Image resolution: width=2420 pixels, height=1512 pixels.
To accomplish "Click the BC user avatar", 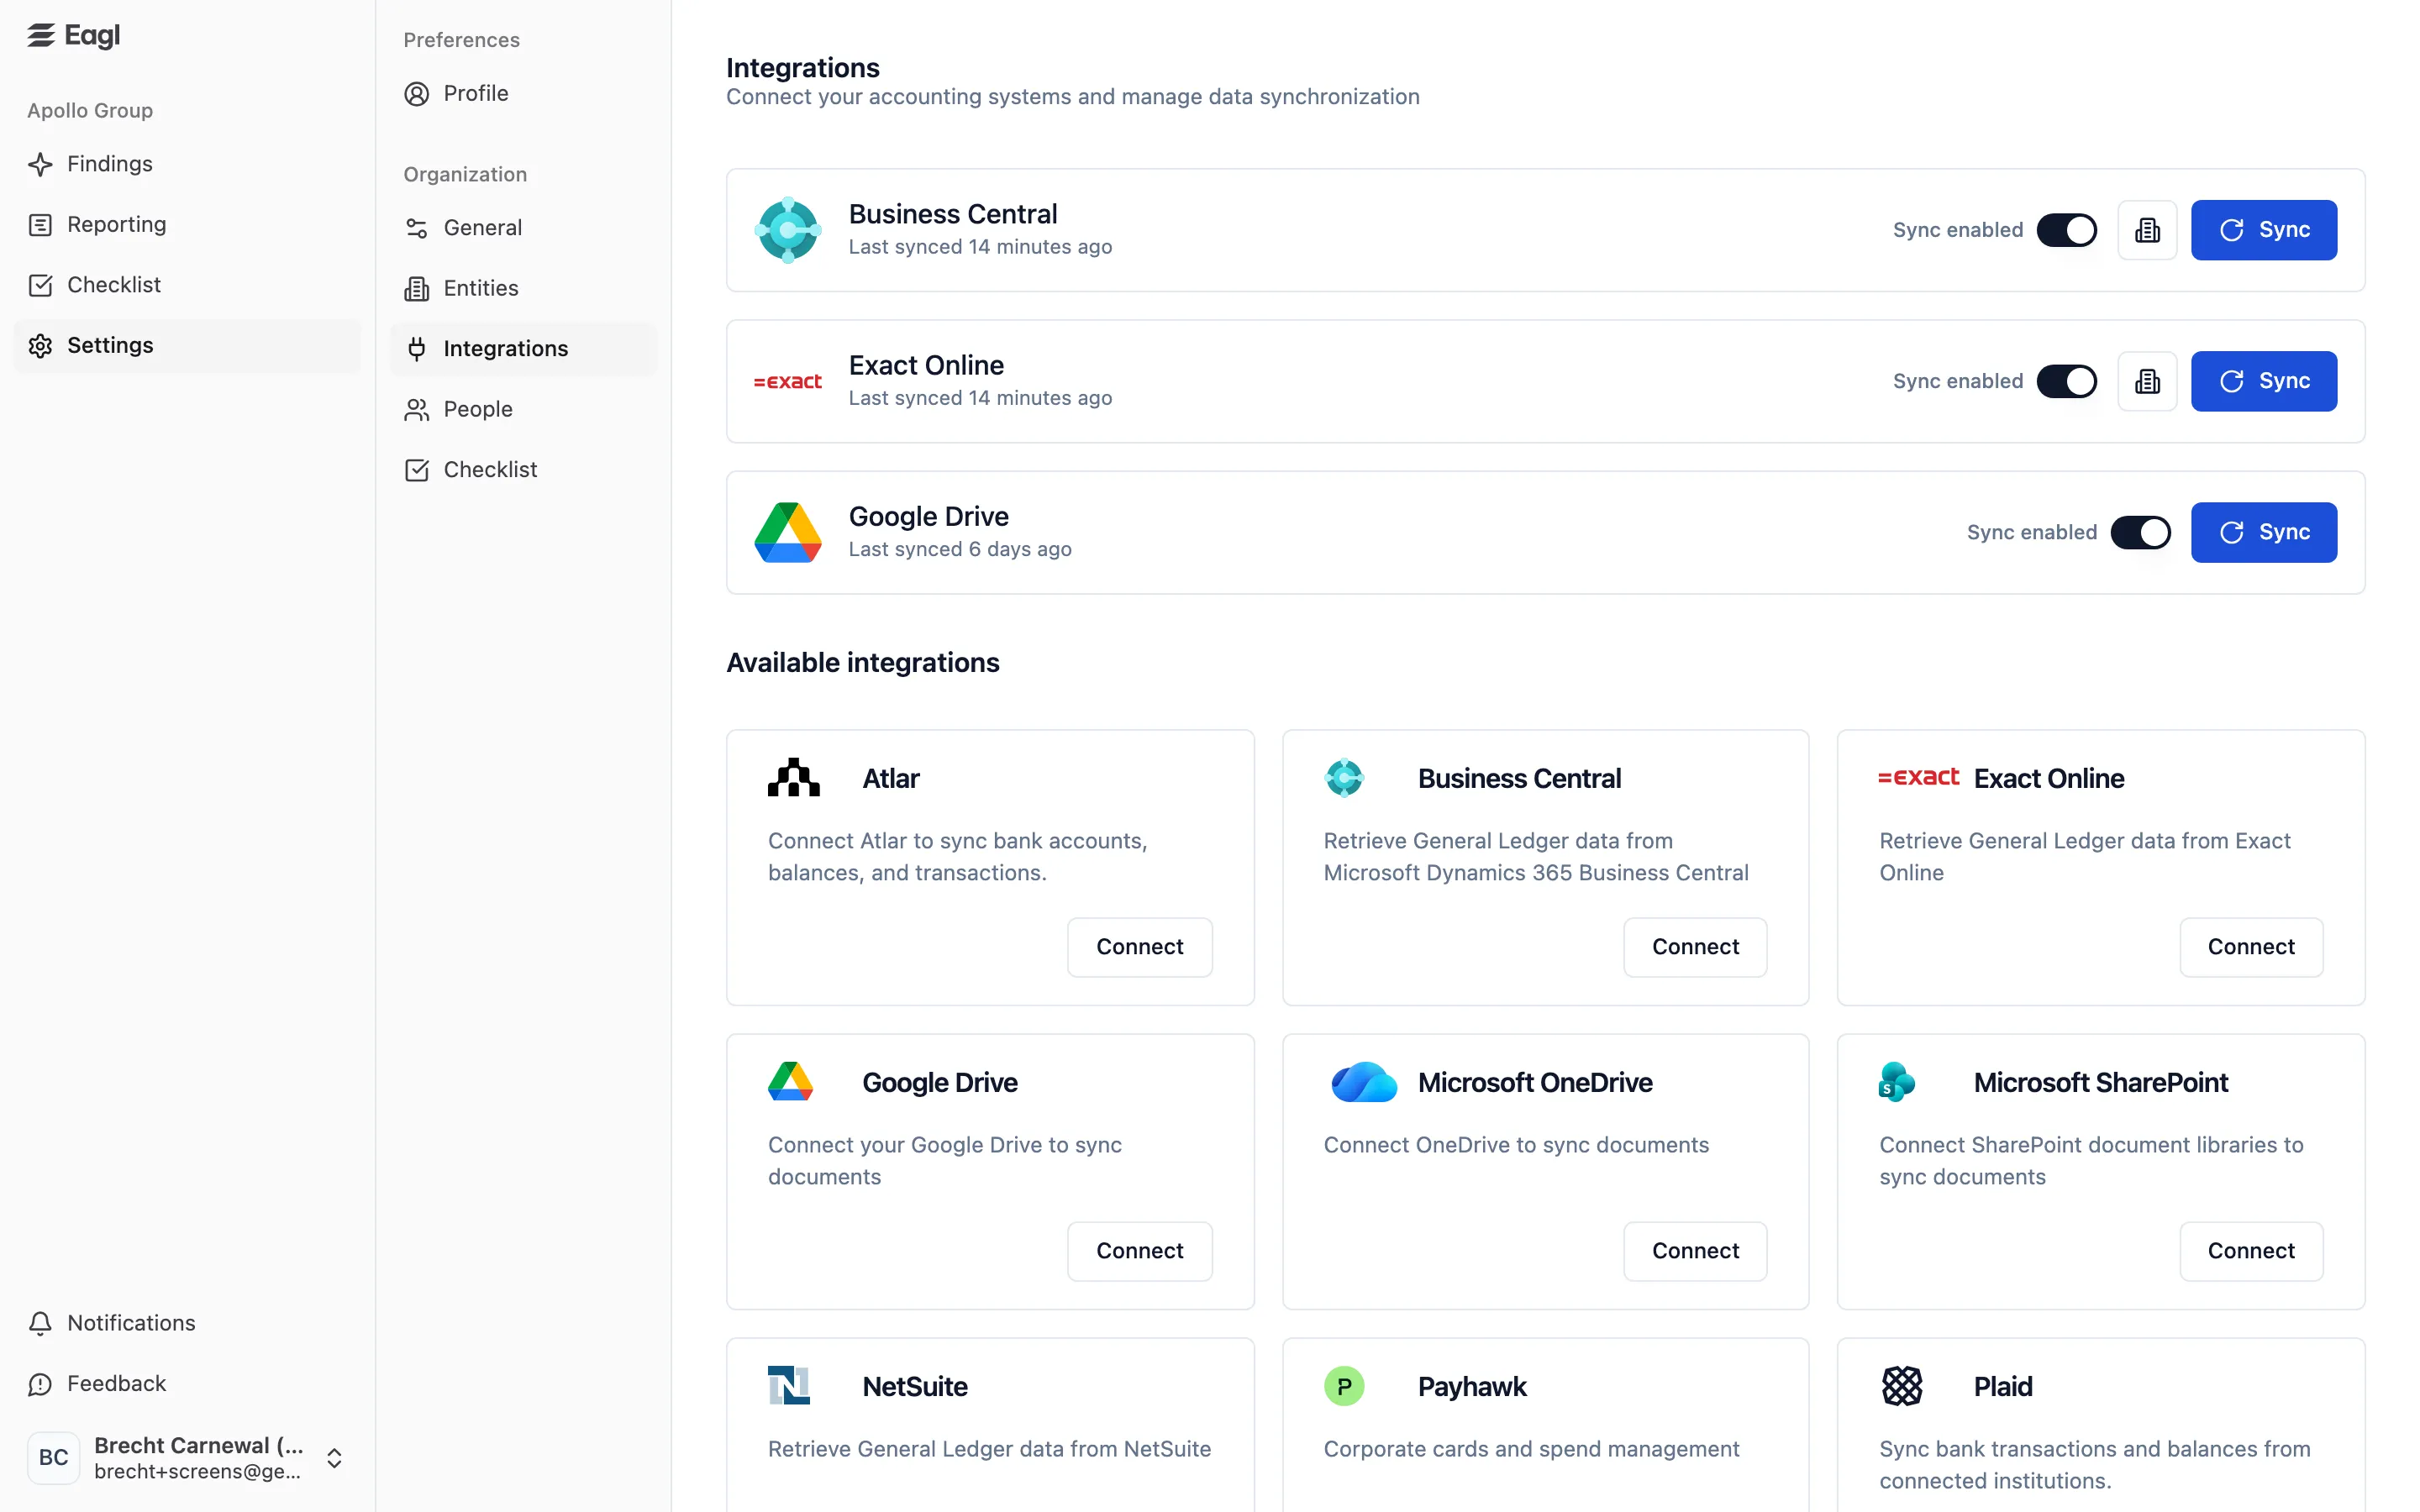I will pos(54,1458).
